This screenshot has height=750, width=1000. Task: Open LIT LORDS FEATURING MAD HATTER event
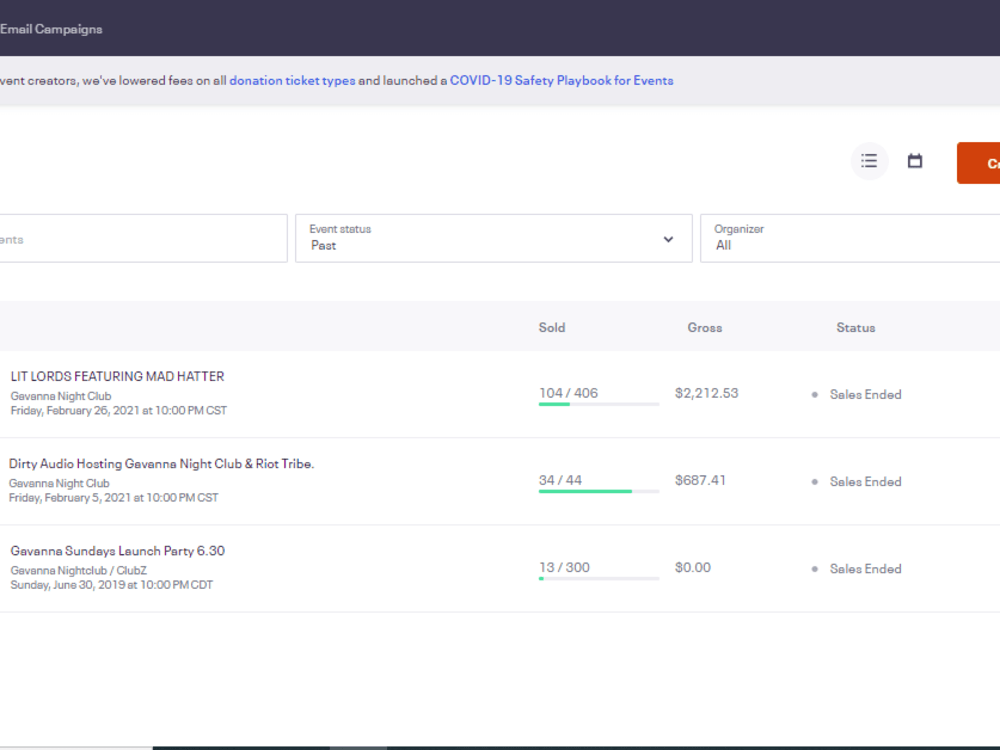point(117,376)
